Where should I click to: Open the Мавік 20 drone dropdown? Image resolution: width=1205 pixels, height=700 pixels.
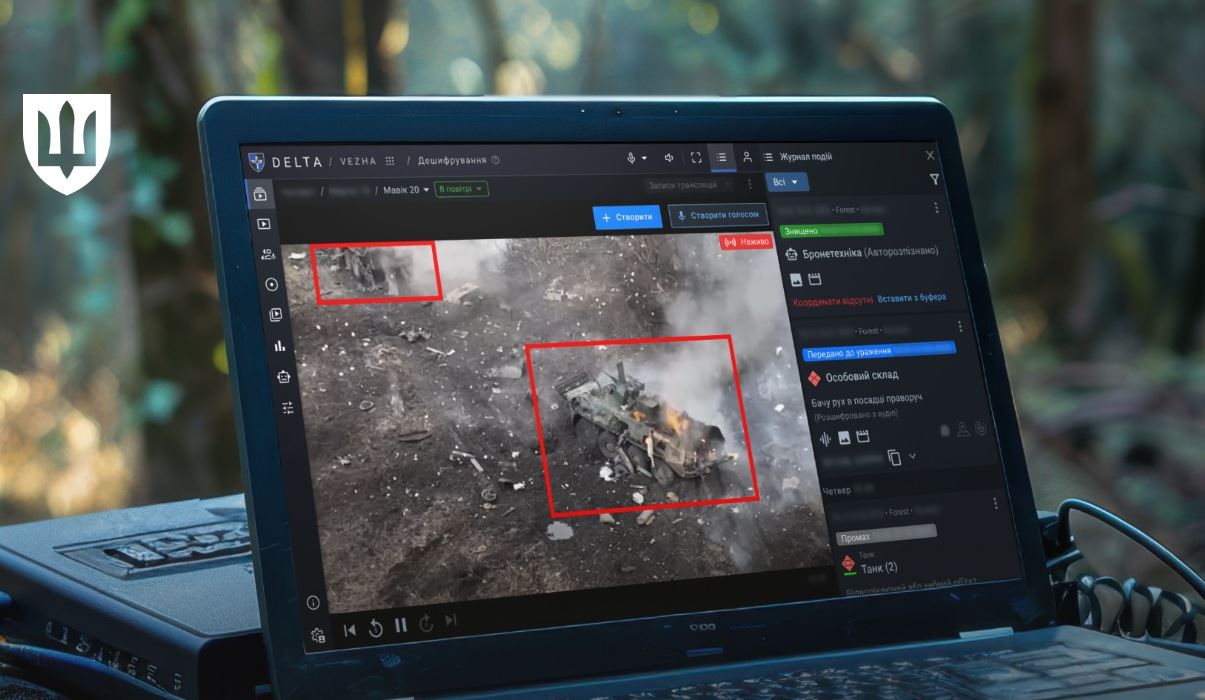(x=406, y=189)
